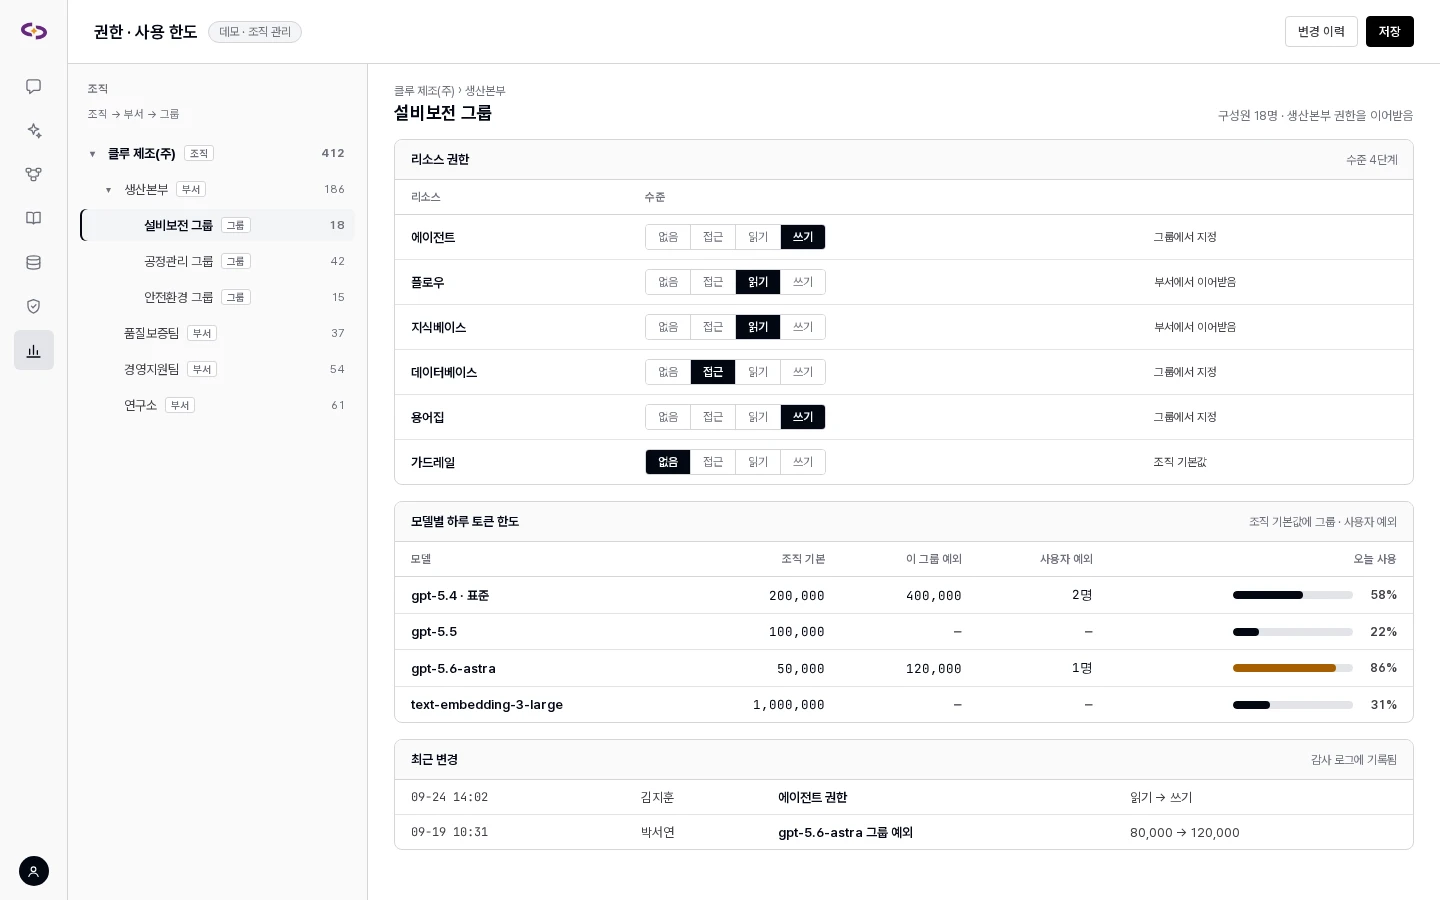Open the shield guardrail sidebar icon
1440x900 pixels.
tap(34, 307)
